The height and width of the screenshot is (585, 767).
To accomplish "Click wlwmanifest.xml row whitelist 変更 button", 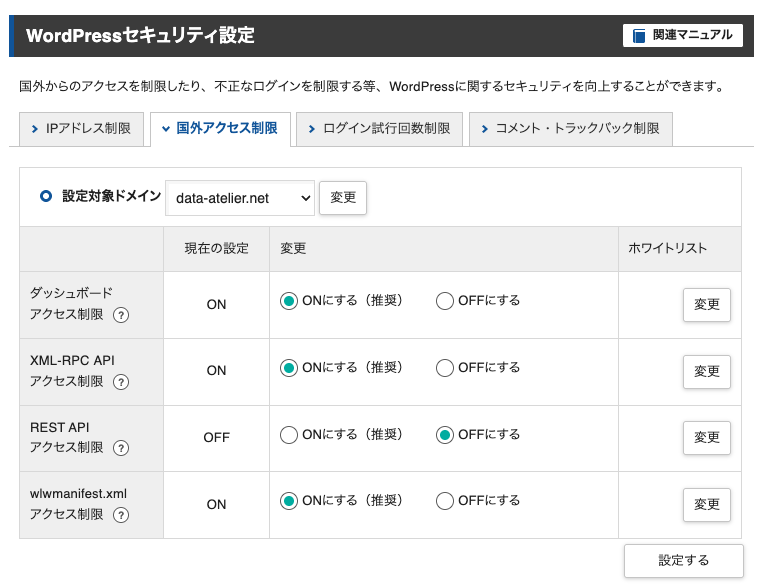I will 707,505.
